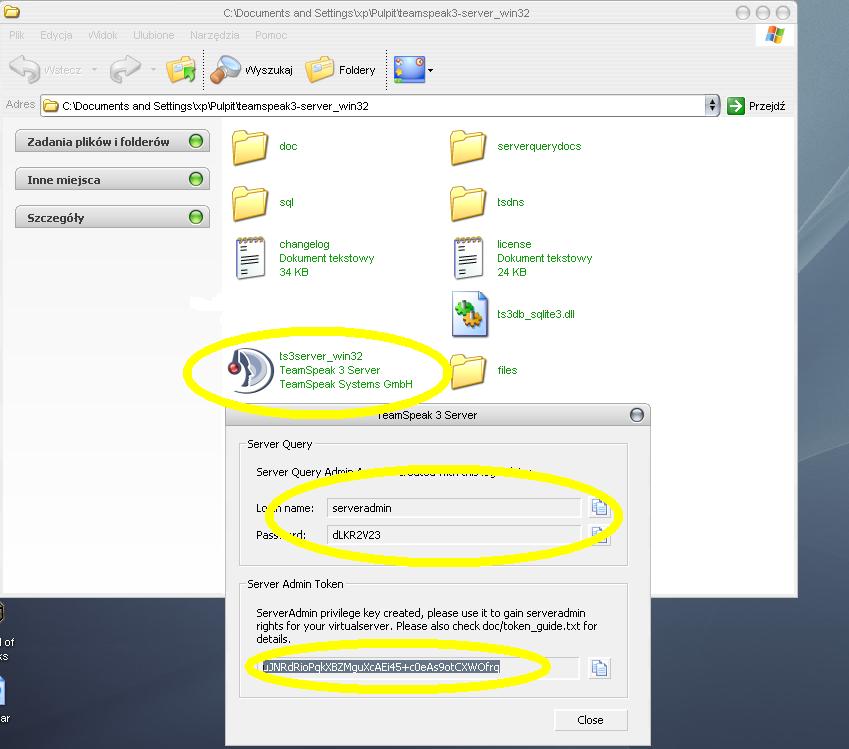Image resolution: width=849 pixels, height=749 pixels.
Task: Open the Edycja menu
Action: [x=56, y=35]
